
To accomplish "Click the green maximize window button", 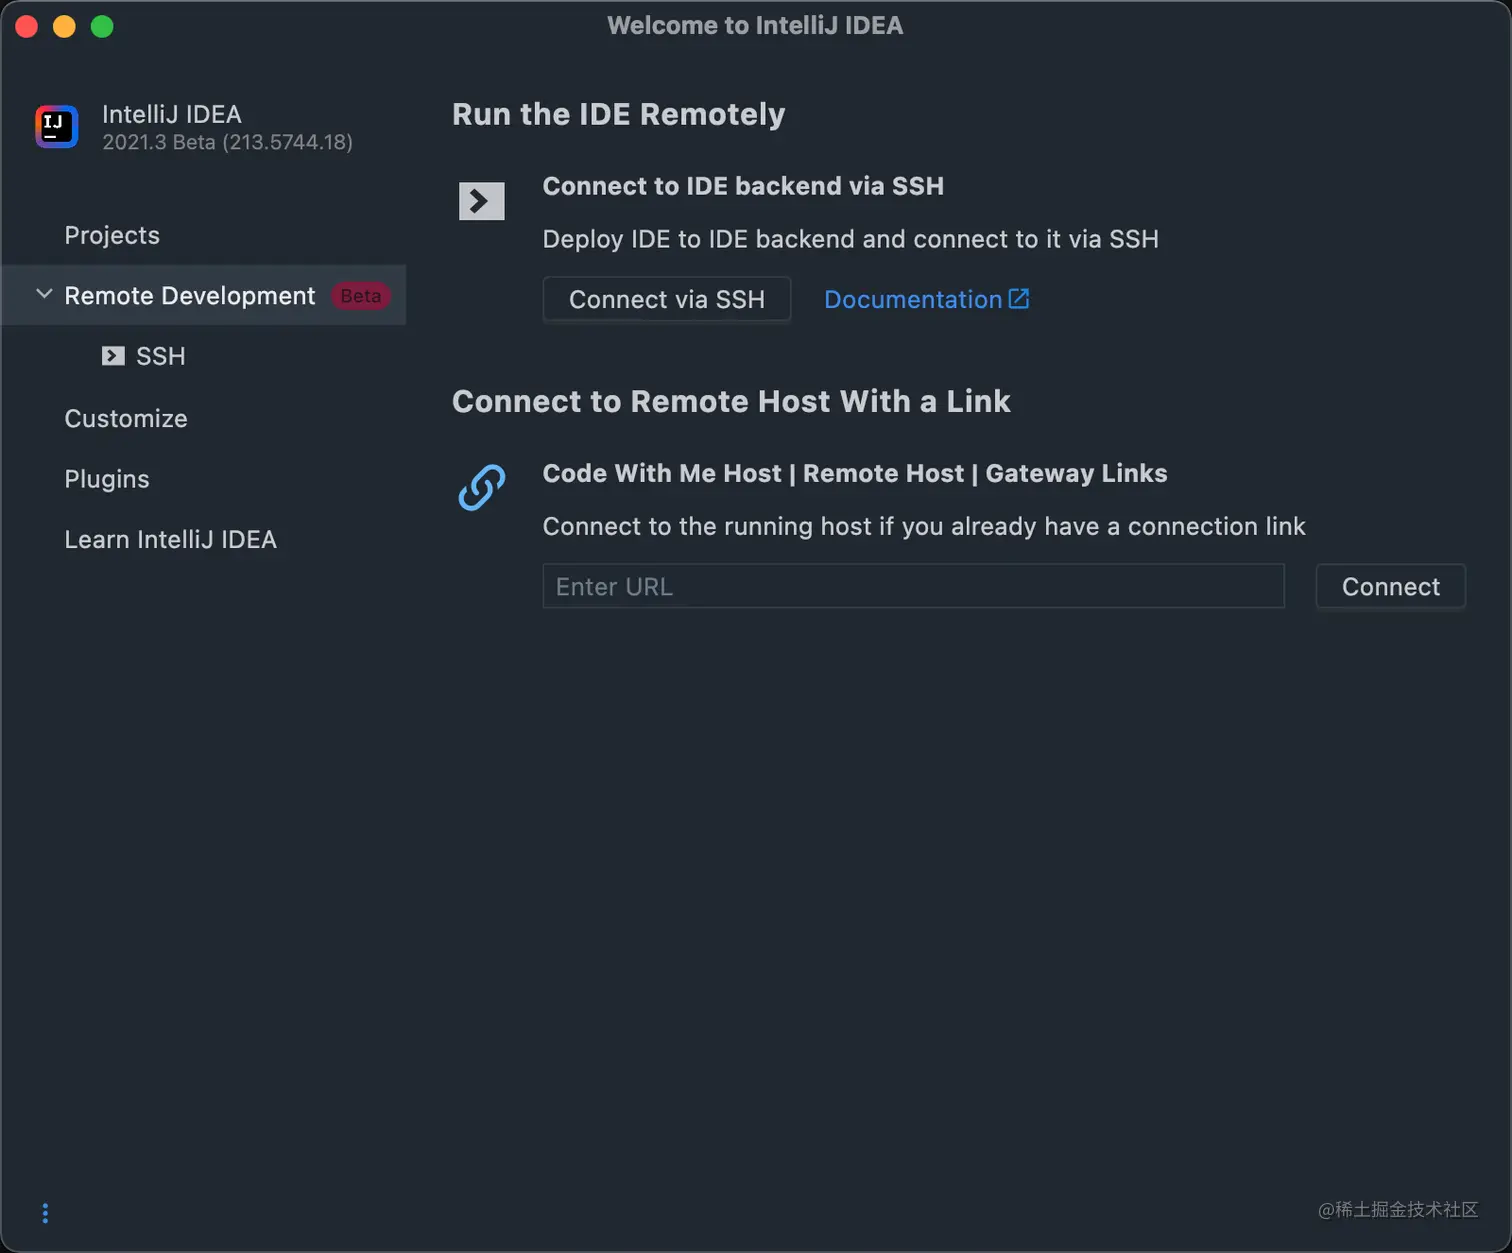I will tap(102, 26).
